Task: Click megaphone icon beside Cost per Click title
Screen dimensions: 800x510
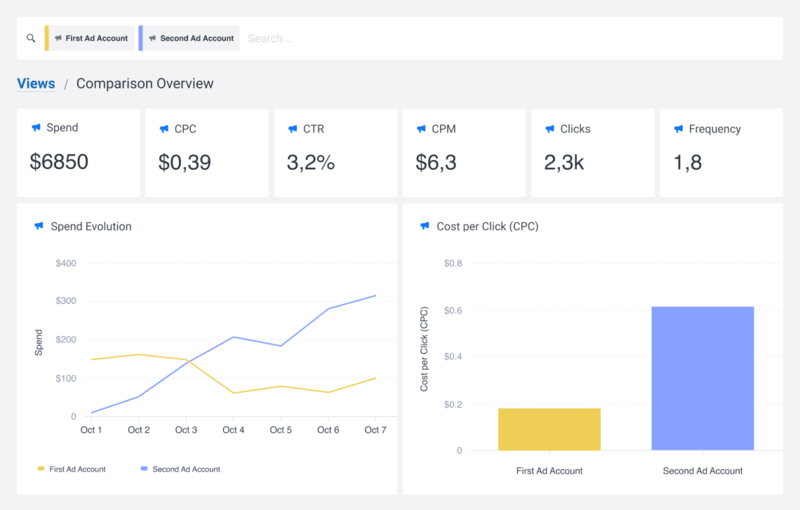Action: click(425, 226)
